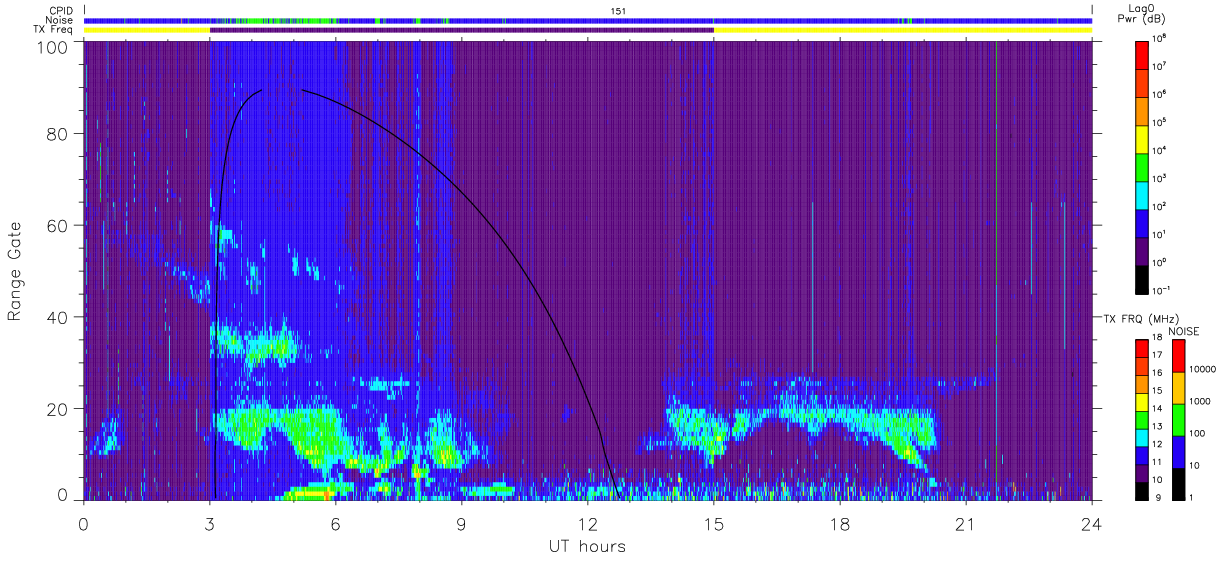Select the orange segment of the NOISE colorbar
This screenshot has height=567, width=1228.
tap(1178, 388)
